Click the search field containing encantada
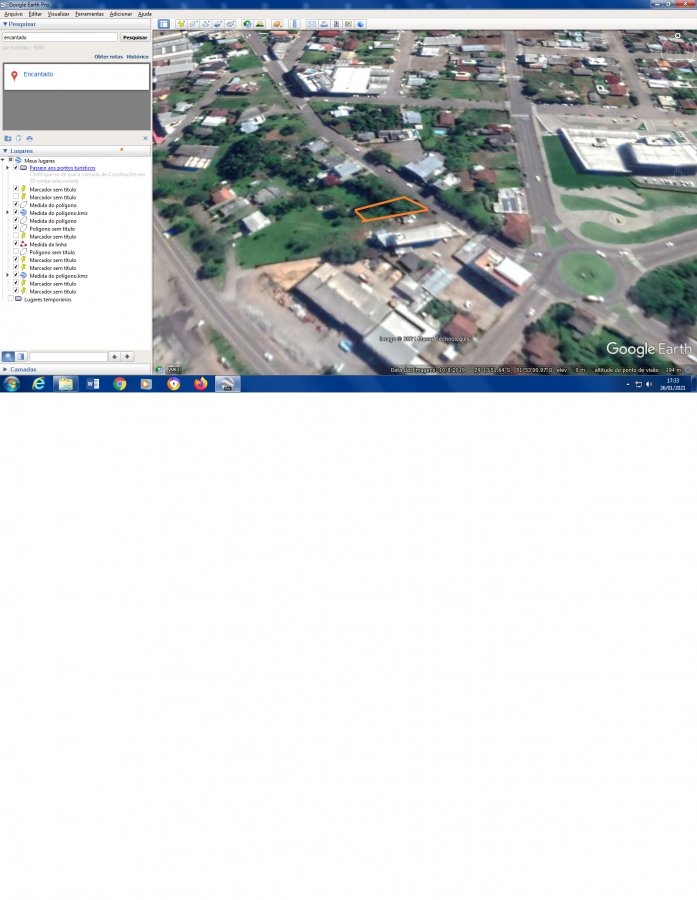Viewport: 697px width, 900px height. tap(59, 37)
